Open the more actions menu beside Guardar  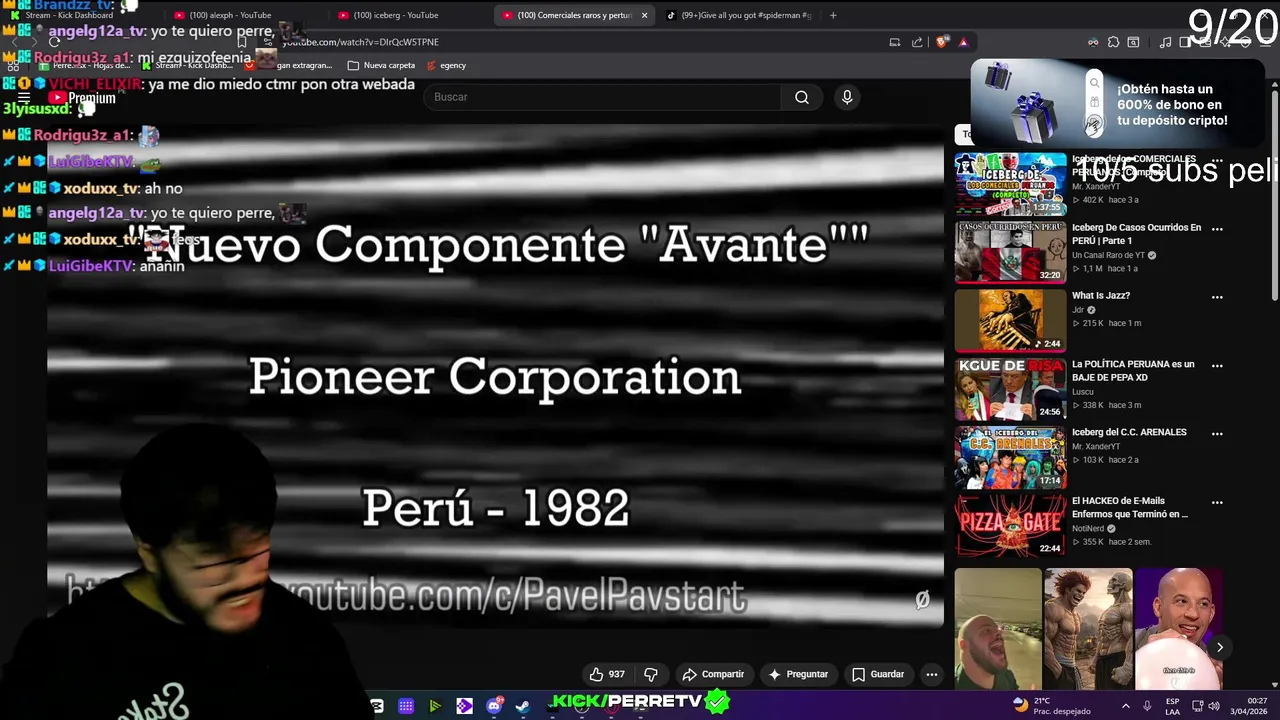[x=932, y=674]
